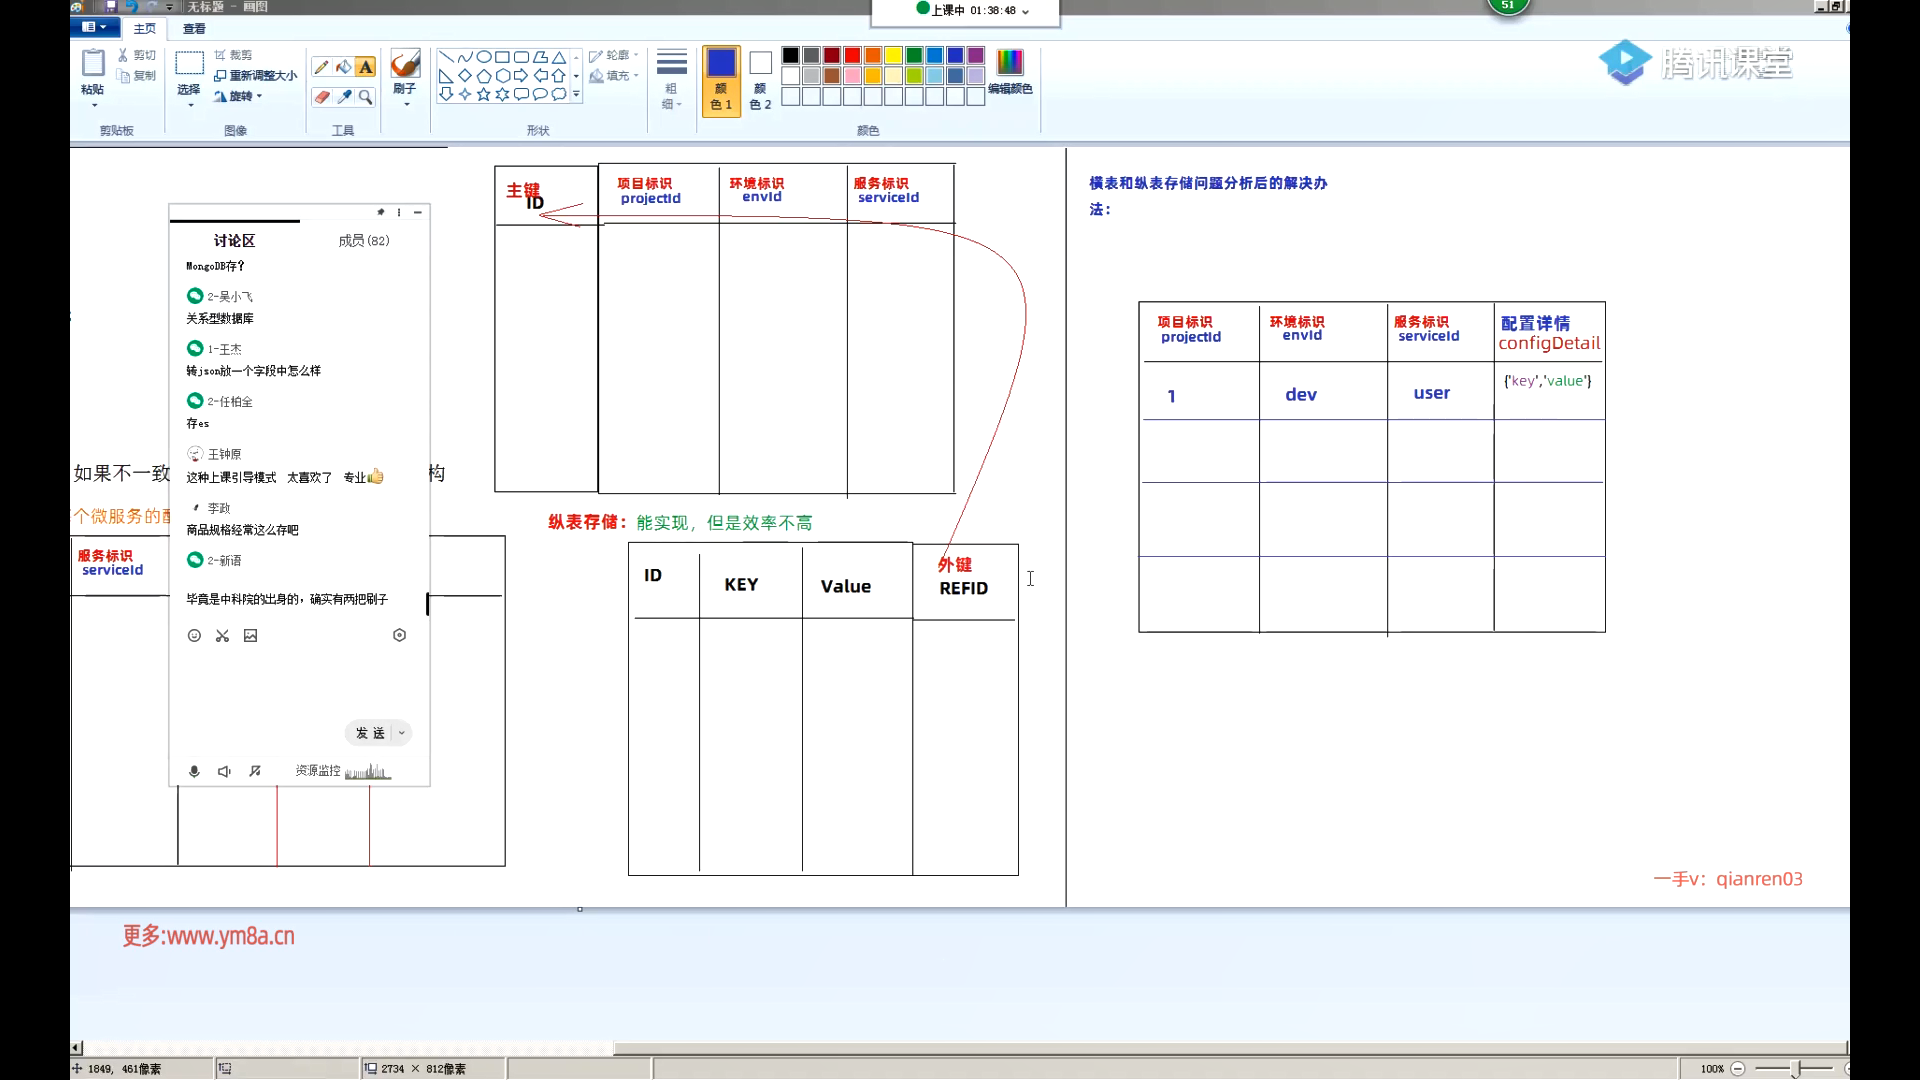1920x1080 pixels.
Task: Open the send options arrow beside 发送
Action: pyautogui.click(x=402, y=733)
